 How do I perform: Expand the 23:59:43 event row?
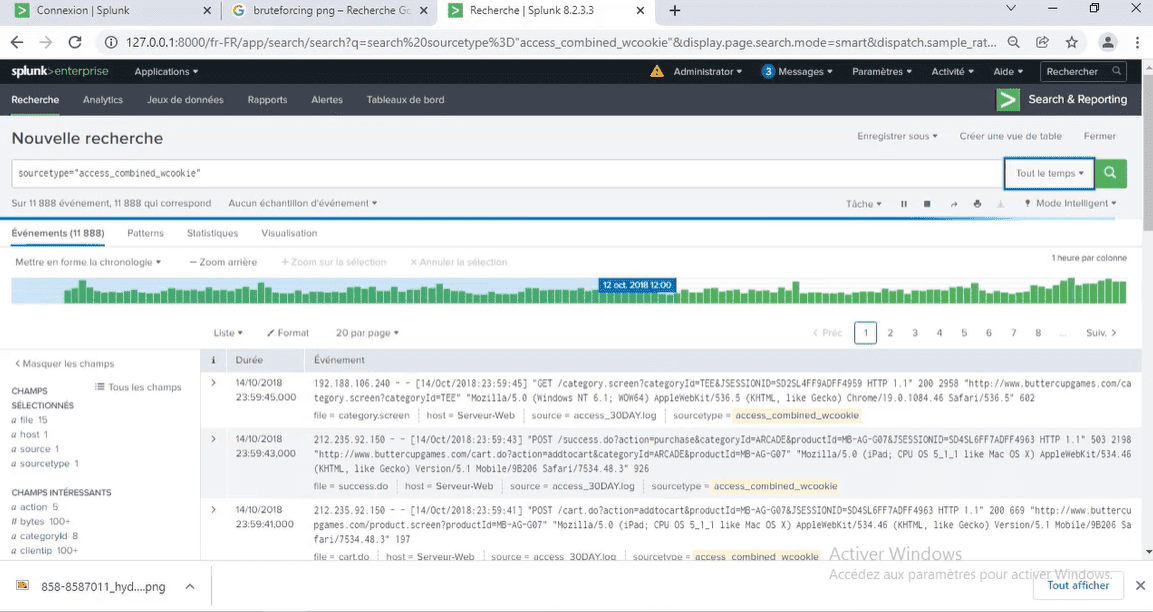pos(213,438)
